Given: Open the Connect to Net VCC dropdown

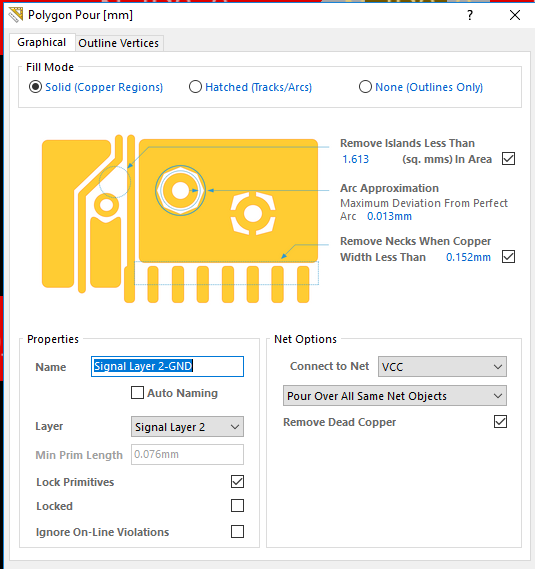Looking at the screenshot, I should tap(442, 367).
